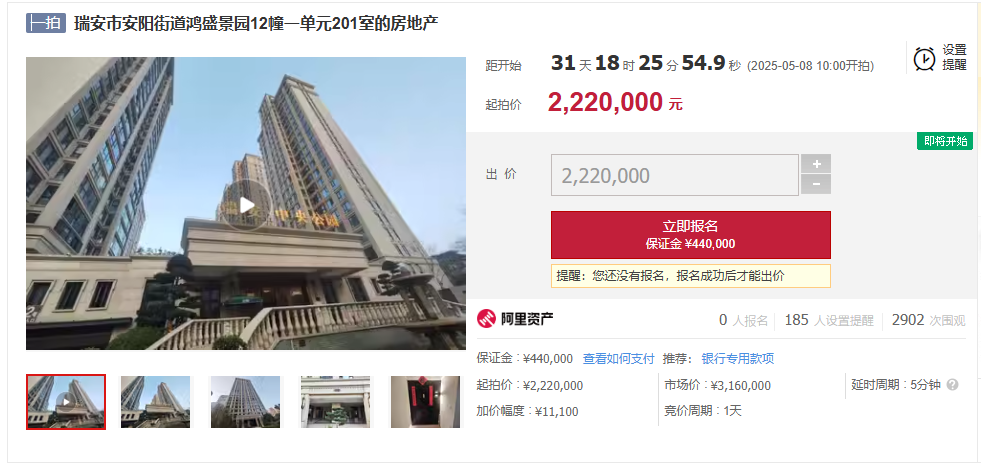Select the fourth entrance thumbnail
This screenshot has width=981, height=464.
335,402
